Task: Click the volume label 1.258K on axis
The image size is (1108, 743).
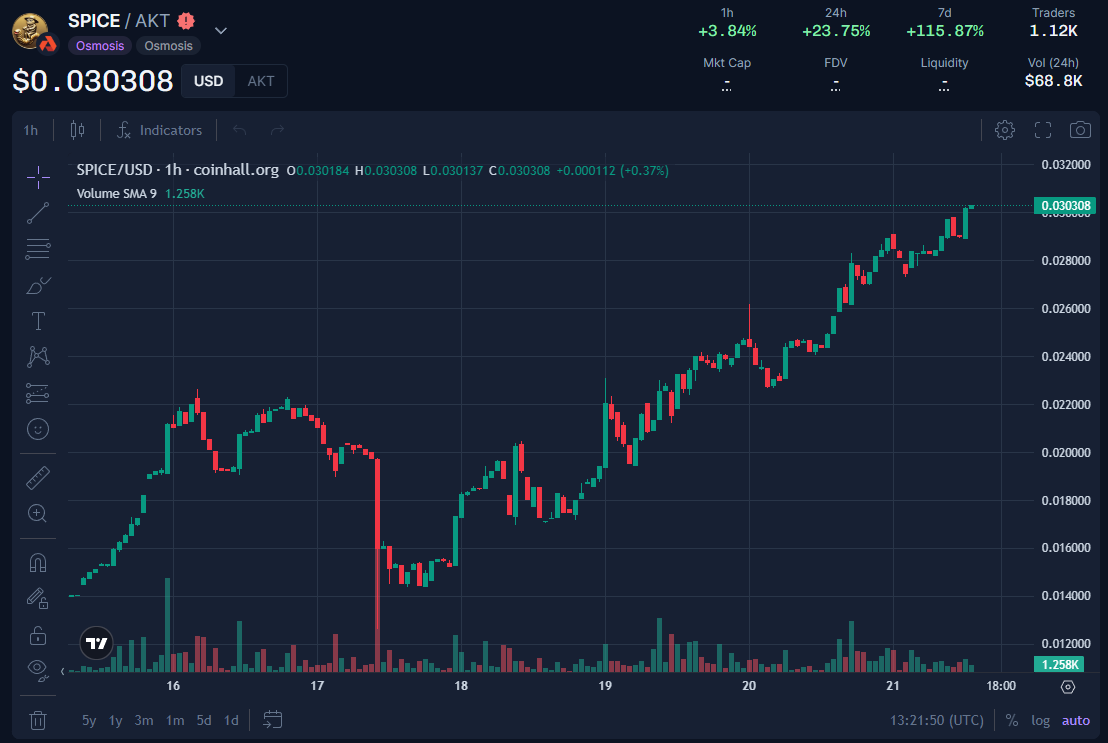Action: 1059,665
